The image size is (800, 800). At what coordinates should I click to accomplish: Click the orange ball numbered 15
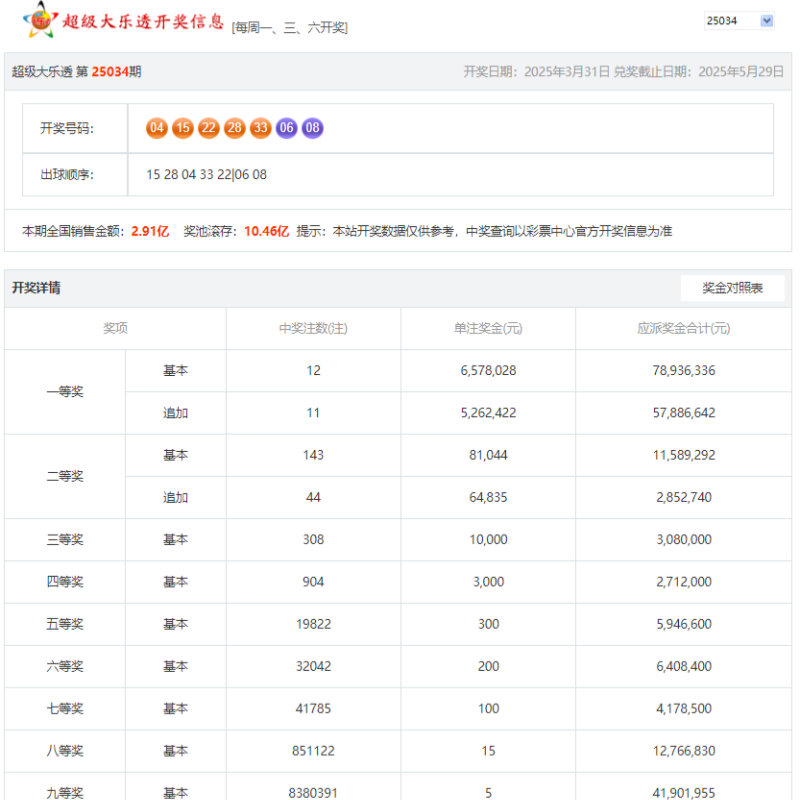coord(183,128)
